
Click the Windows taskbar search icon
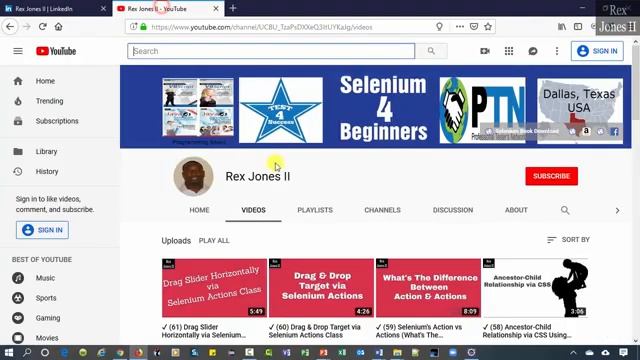click(27, 353)
